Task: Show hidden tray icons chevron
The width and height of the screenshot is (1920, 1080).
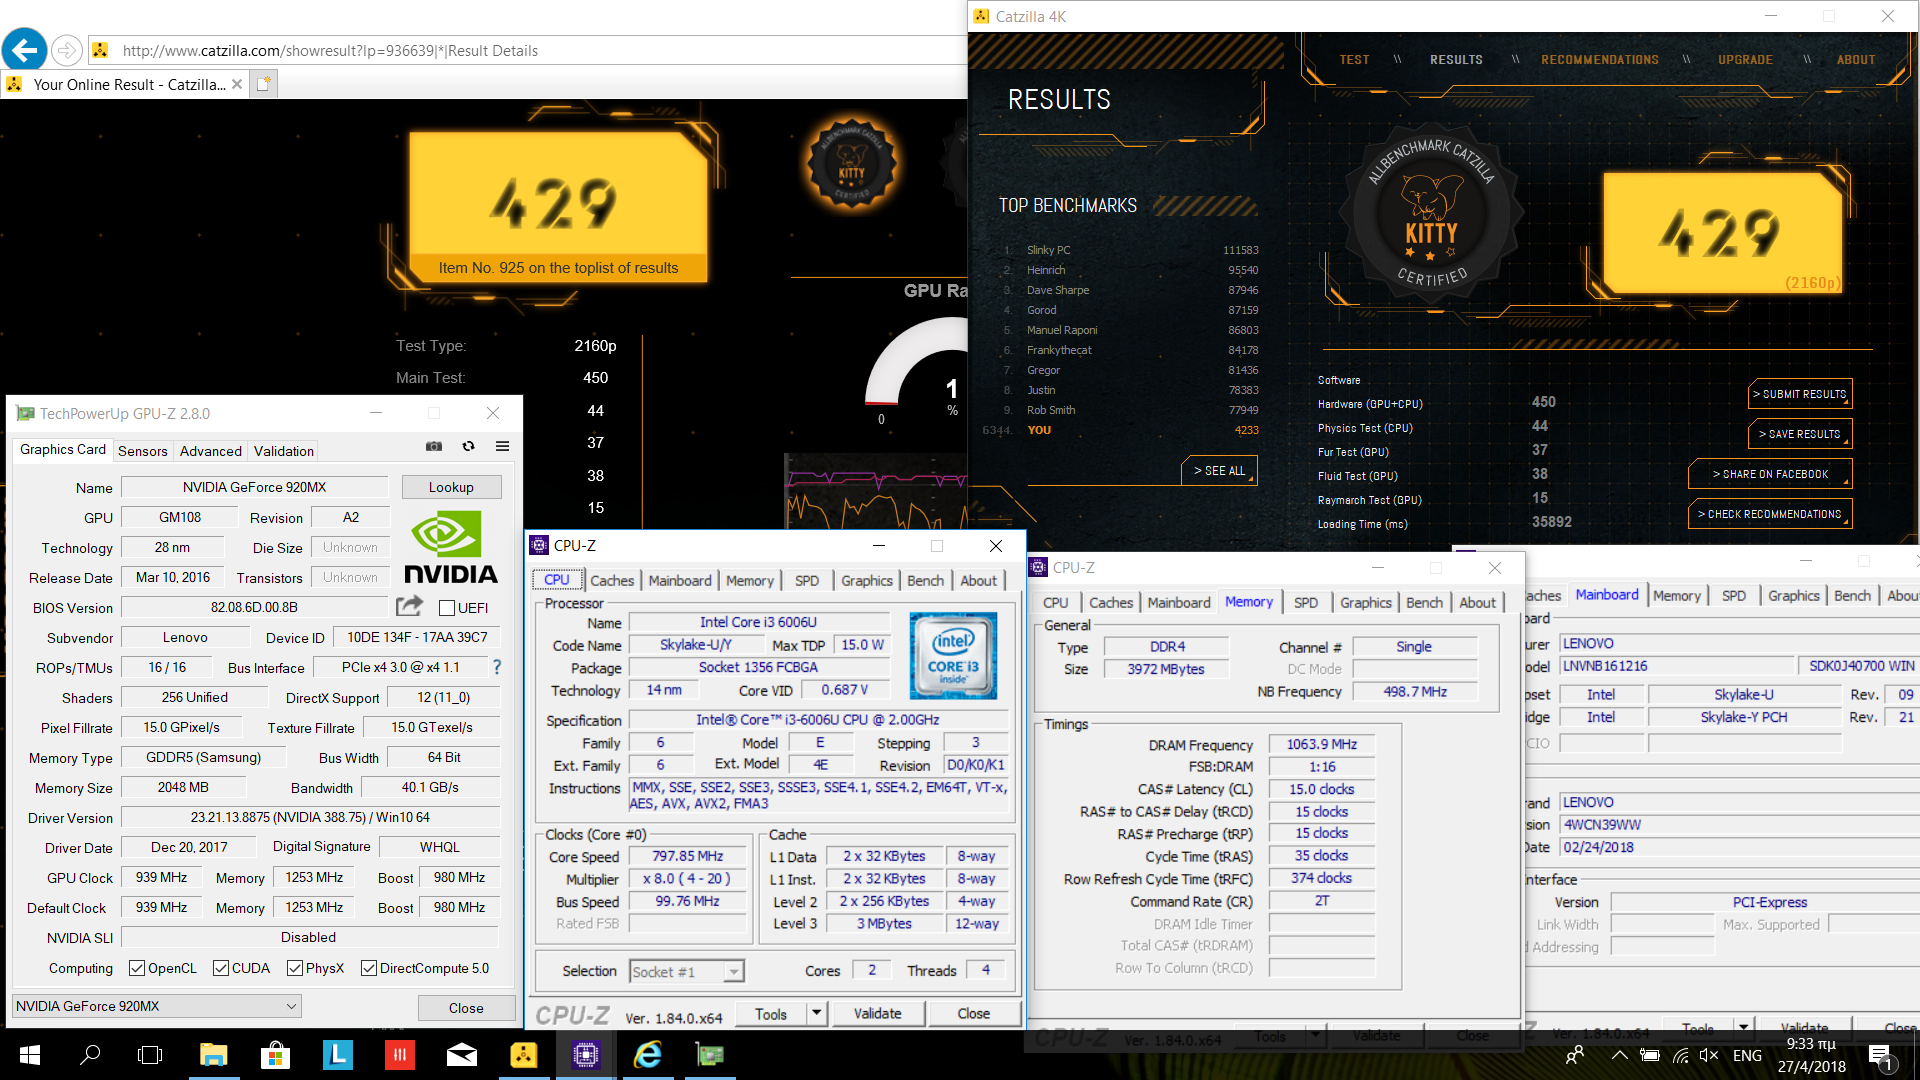Action: [1619, 1055]
